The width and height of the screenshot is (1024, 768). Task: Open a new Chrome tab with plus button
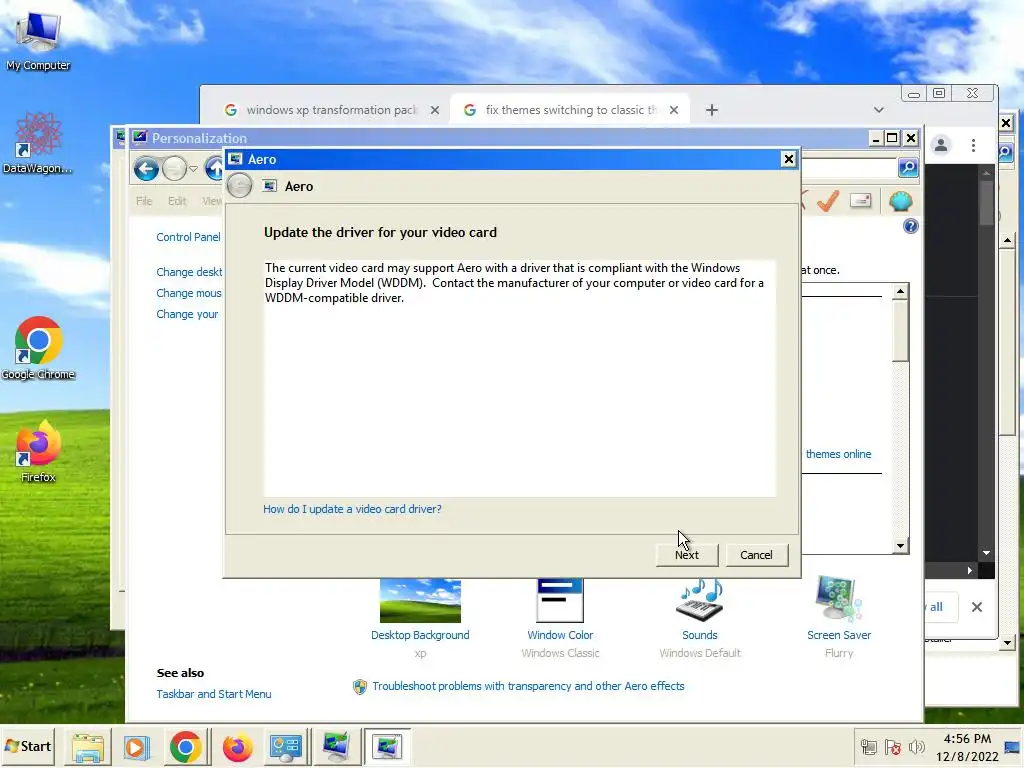click(x=711, y=110)
